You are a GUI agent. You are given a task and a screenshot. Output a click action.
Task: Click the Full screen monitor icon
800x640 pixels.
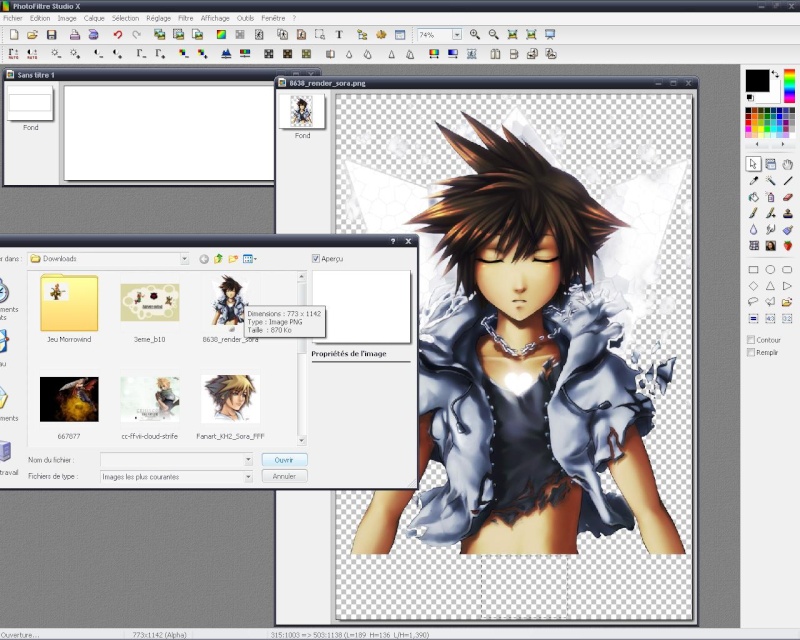point(549,35)
